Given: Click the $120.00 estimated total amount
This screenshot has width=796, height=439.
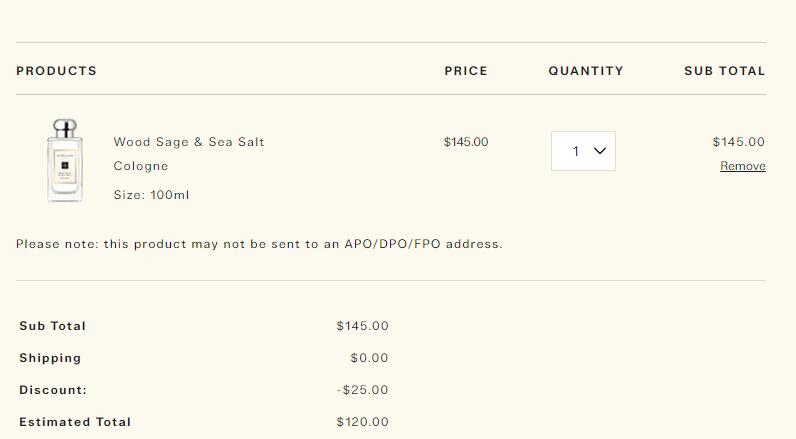Looking at the screenshot, I should click(362, 422).
